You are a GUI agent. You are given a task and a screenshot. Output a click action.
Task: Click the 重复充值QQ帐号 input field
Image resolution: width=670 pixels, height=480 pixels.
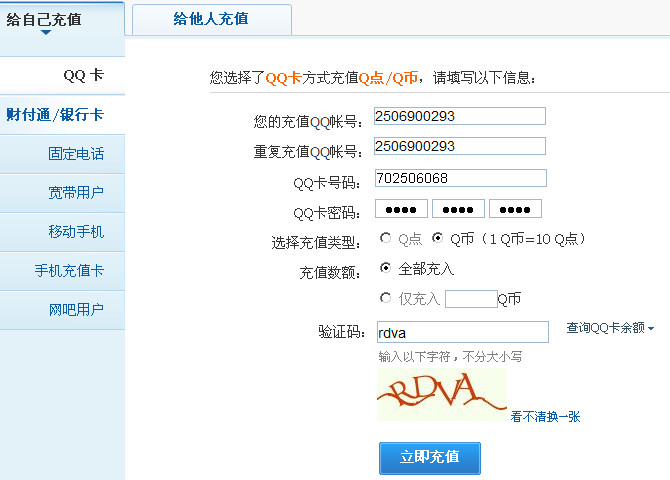point(460,146)
